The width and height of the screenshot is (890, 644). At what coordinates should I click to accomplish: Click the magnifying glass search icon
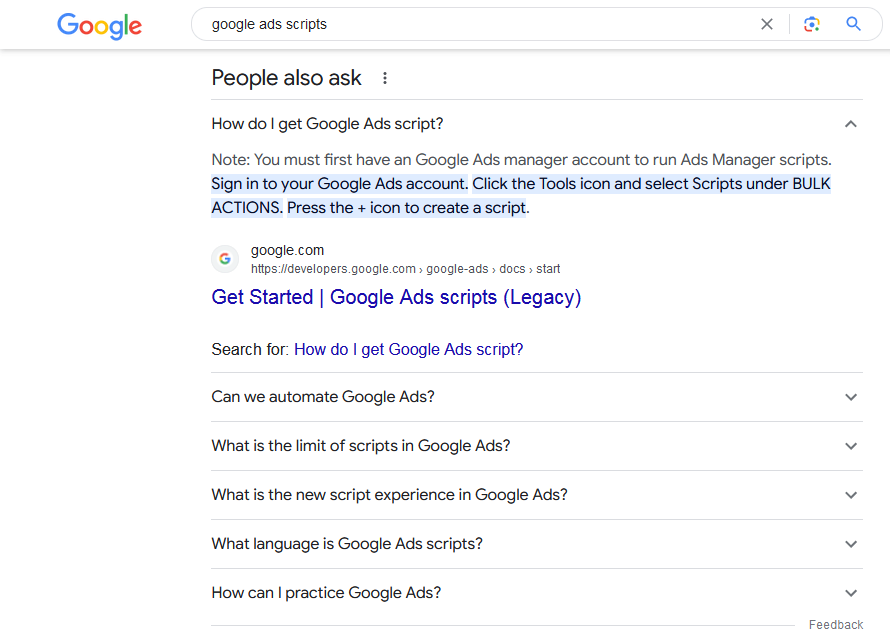pos(853,24)
